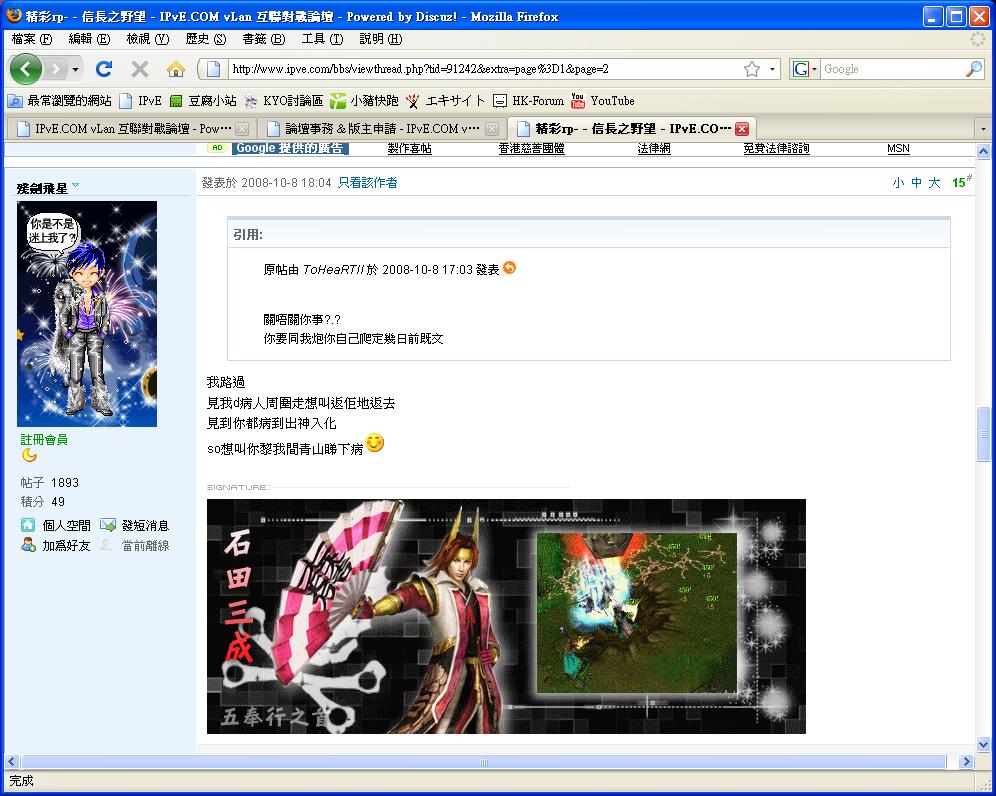The image size is (996, 796).
Task: Set font size to 小
Action: 898,183
